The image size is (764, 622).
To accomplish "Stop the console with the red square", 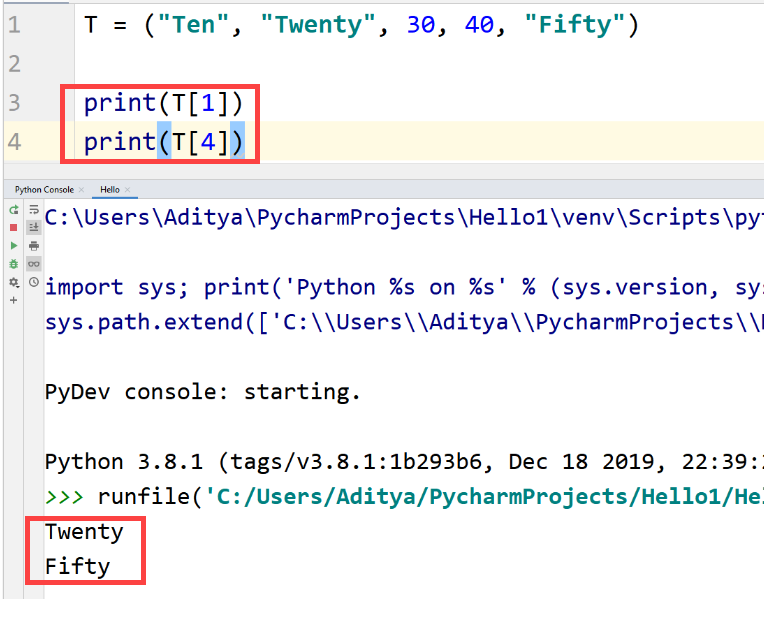I will 14,227.
